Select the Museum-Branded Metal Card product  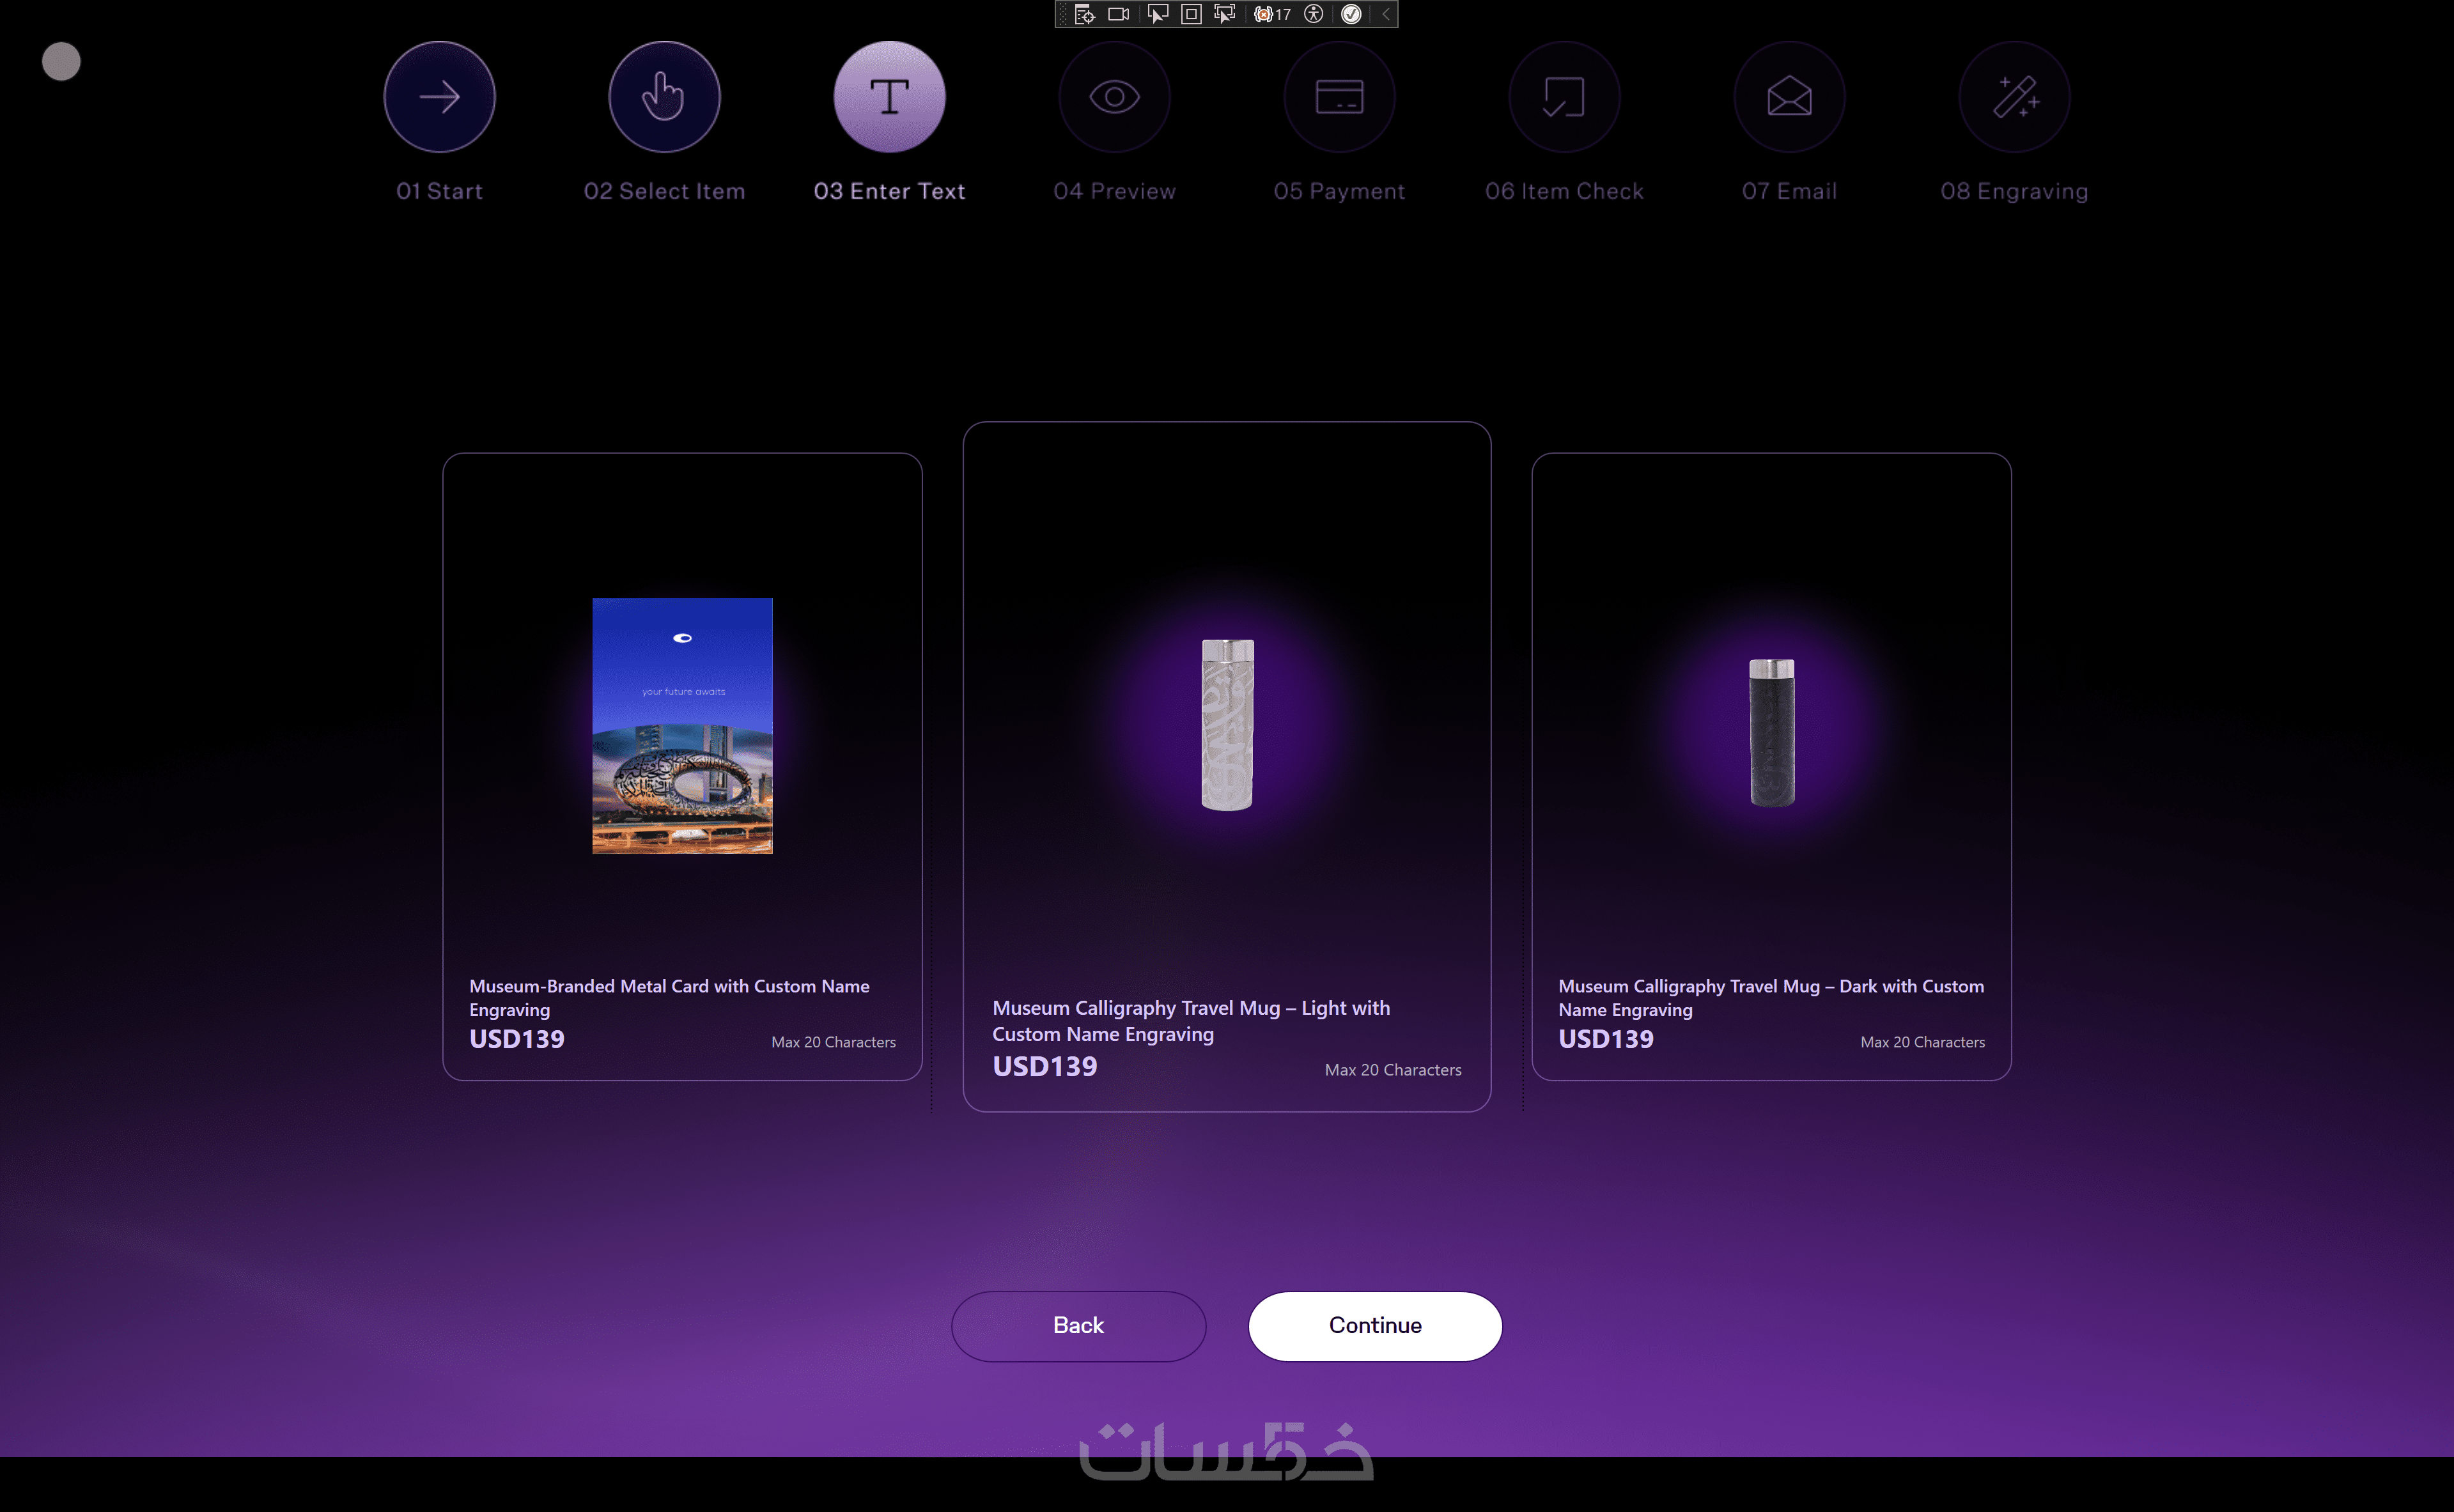coord(682,766)
